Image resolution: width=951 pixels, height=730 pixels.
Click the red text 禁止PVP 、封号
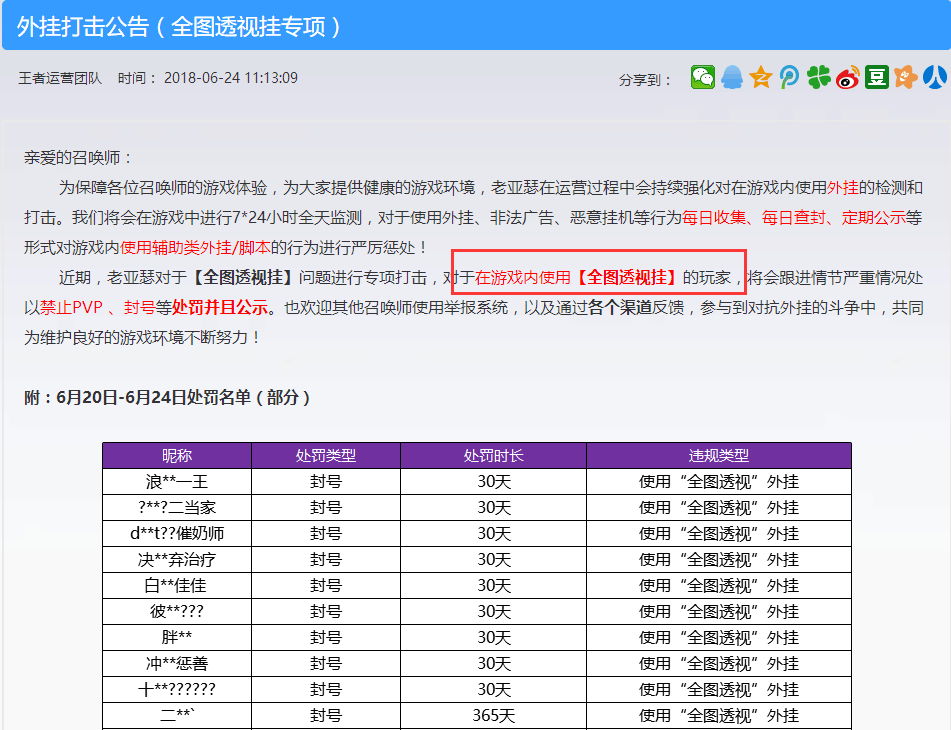click(x=98, y=307)
